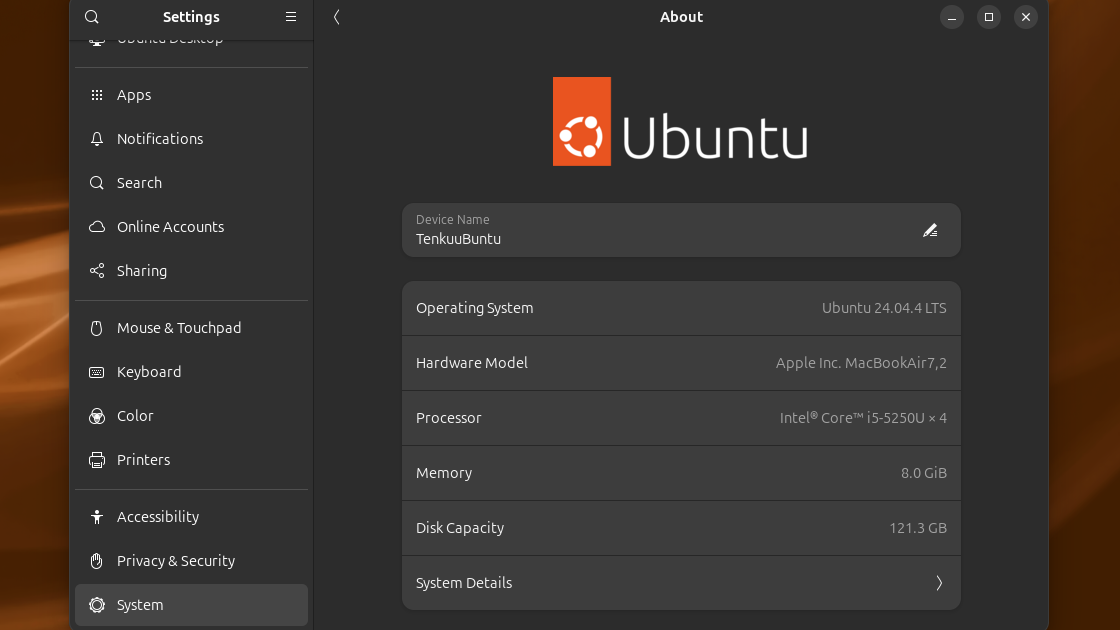Screen dimensions: 1120x630
Task: Click the Apps grid icon in sidebar
Action: pos(97,95)
